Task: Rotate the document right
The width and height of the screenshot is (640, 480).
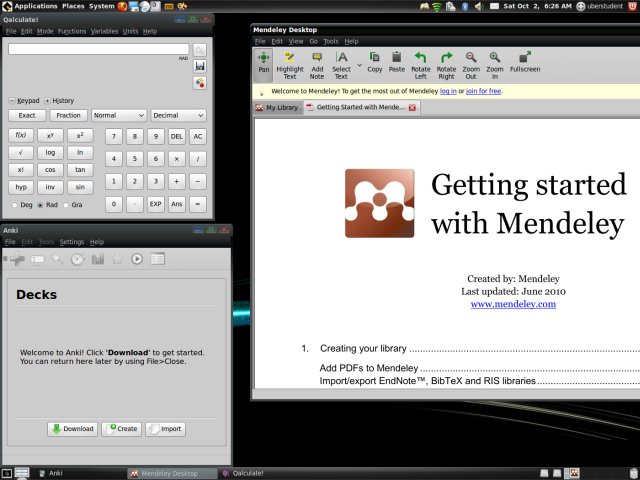Action: tap(446, 63)
